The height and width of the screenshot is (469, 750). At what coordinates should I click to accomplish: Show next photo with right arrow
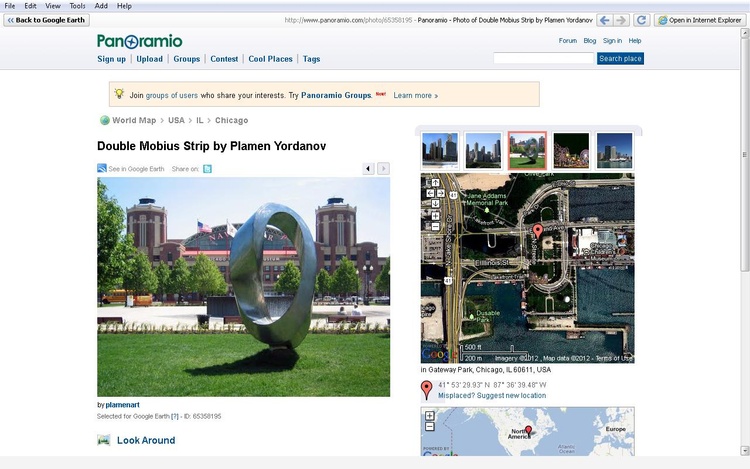(383, 169)
